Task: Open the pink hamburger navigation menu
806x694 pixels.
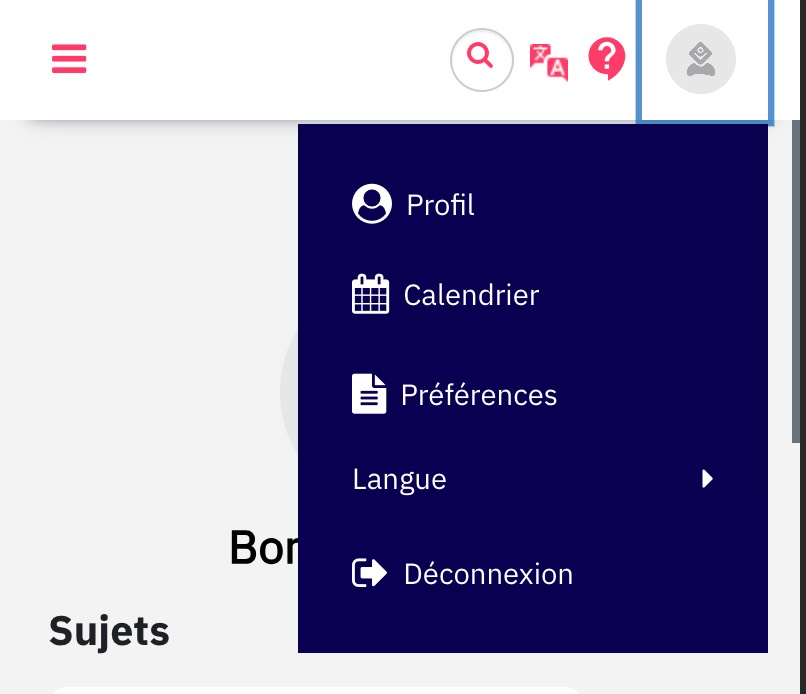Action: coord(69,59)
